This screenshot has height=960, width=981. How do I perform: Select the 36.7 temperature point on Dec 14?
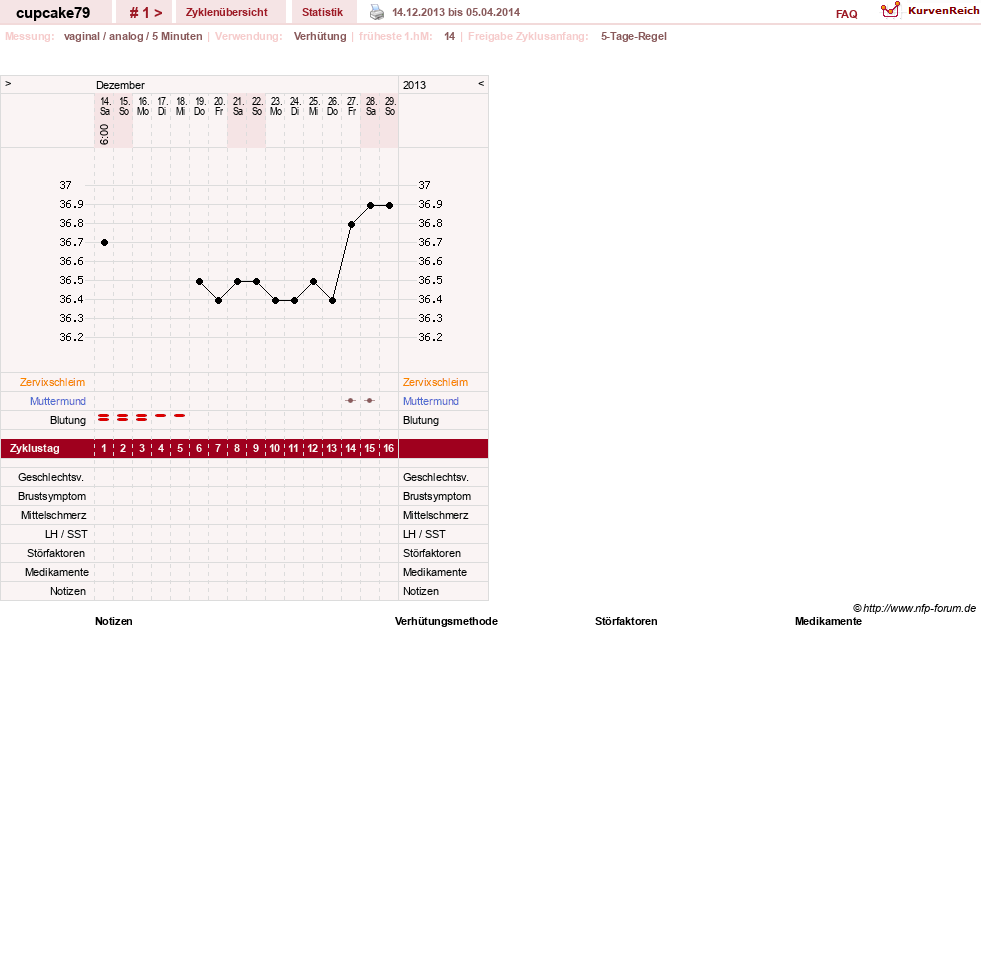(104, 243)
